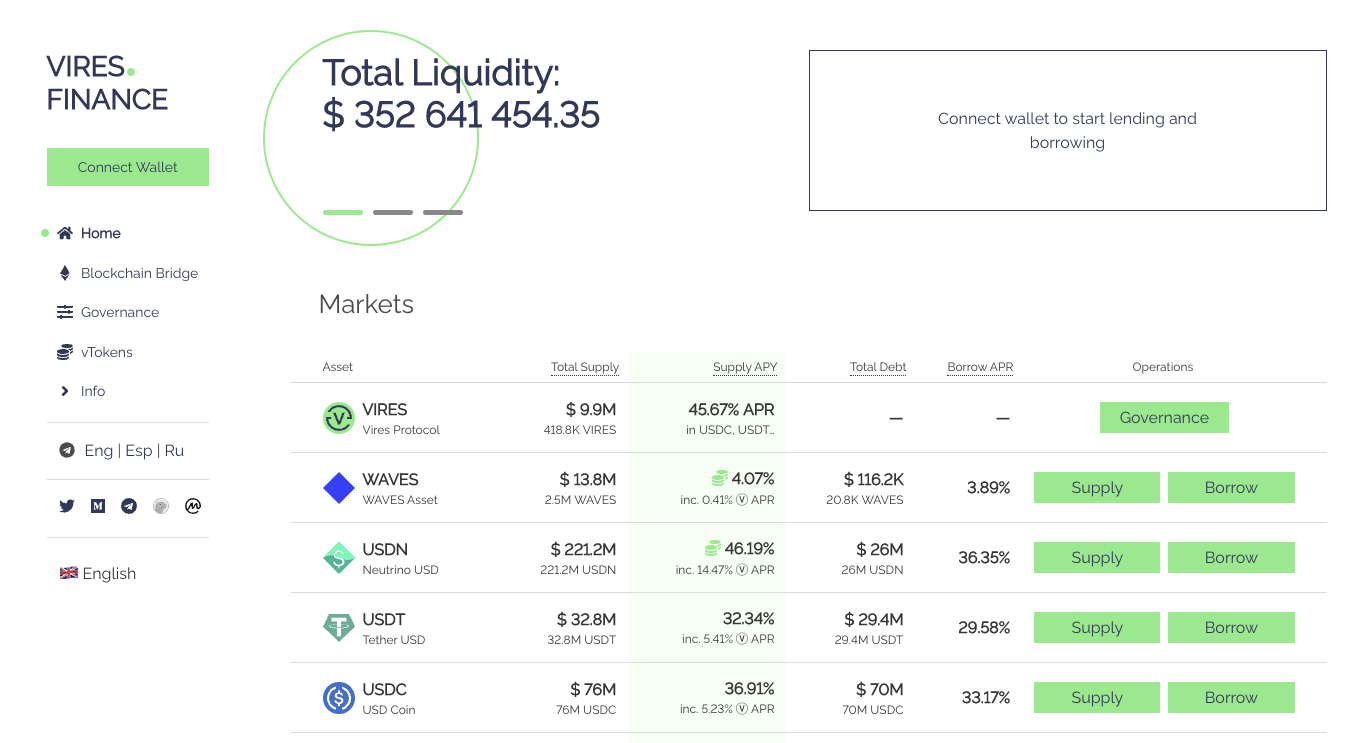Select the Ru language option
The image size is (1358, 743).
point(174,450)
